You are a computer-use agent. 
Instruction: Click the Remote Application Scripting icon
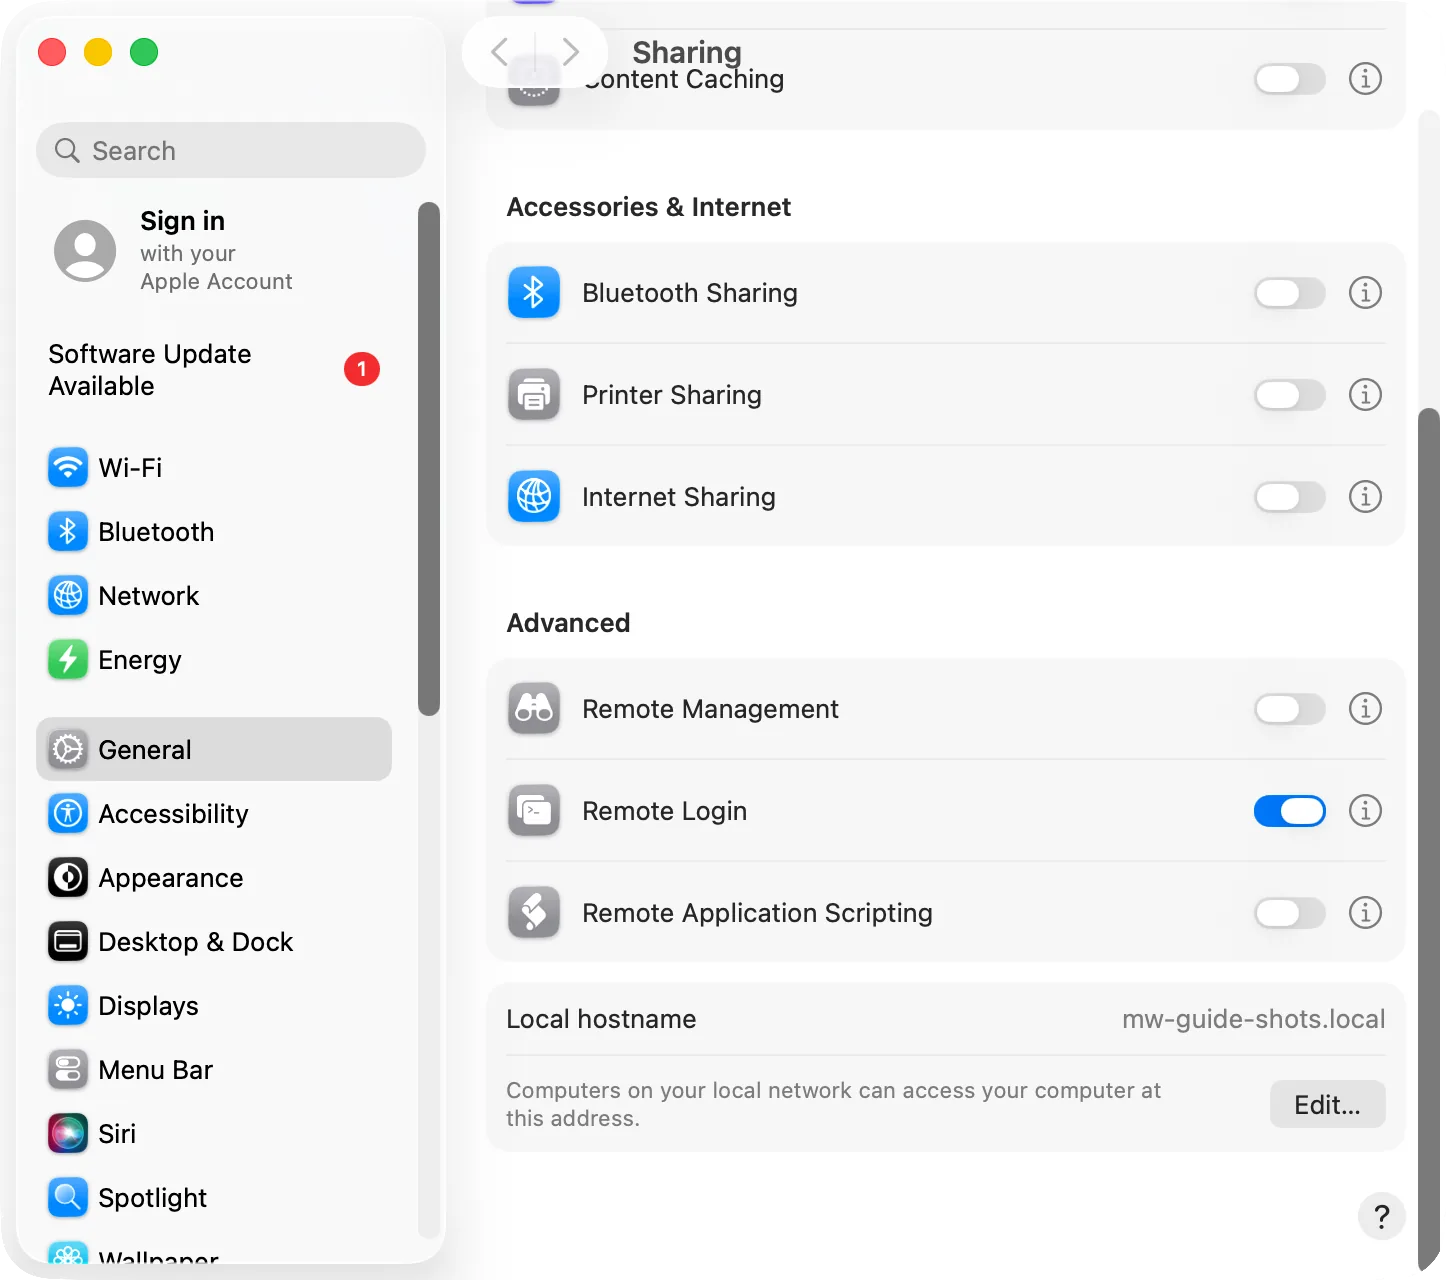(534, 913)
